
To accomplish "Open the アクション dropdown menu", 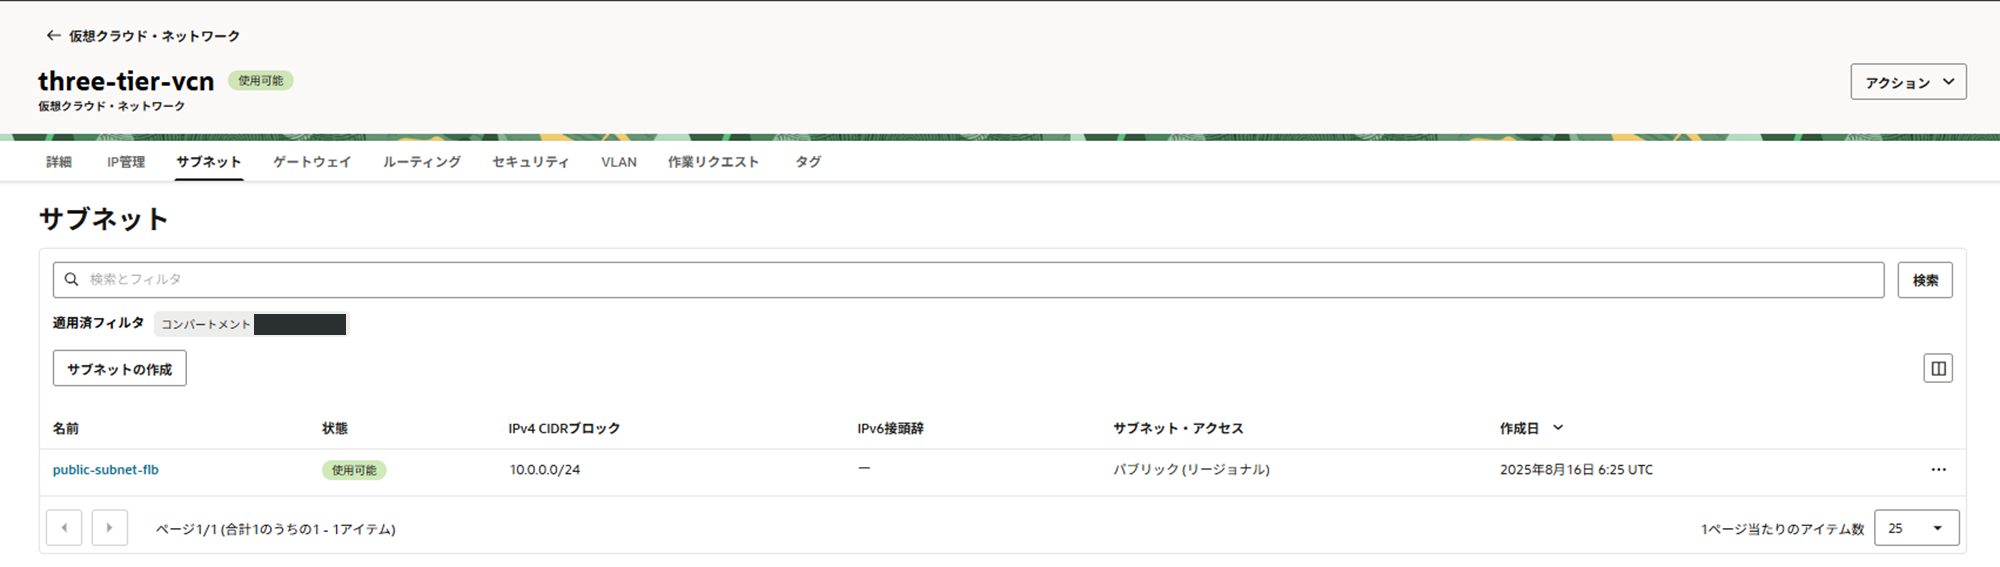I will click(x=1908, y=82).
